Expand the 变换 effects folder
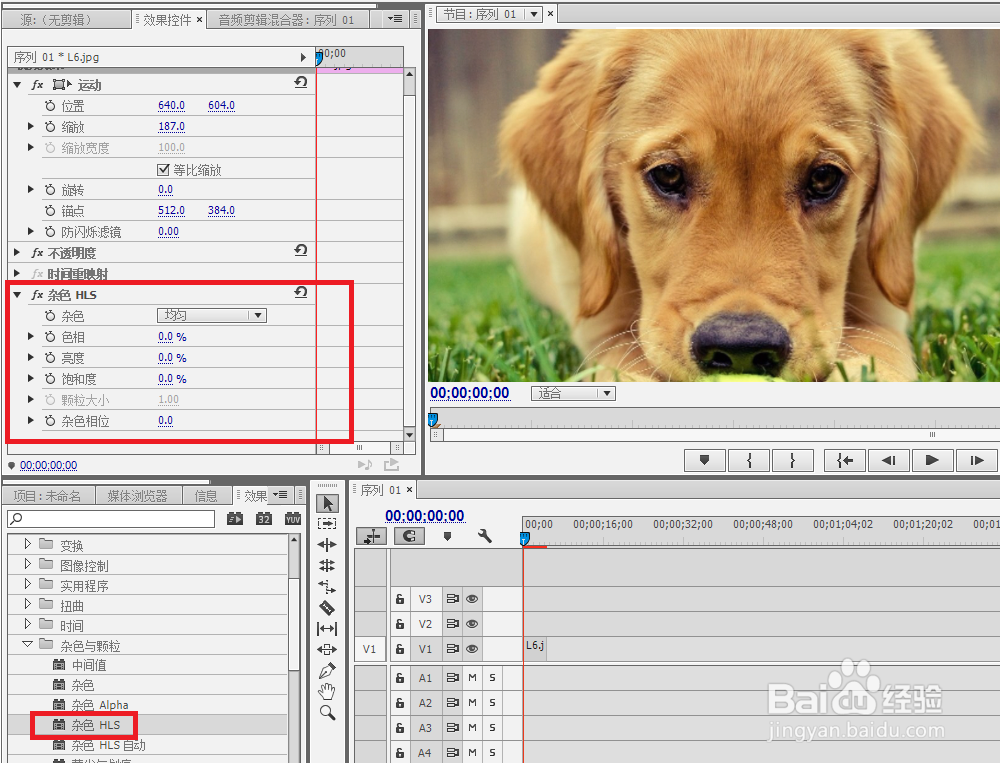This screenshot has height=765, width=1000. tap(27, 544)
